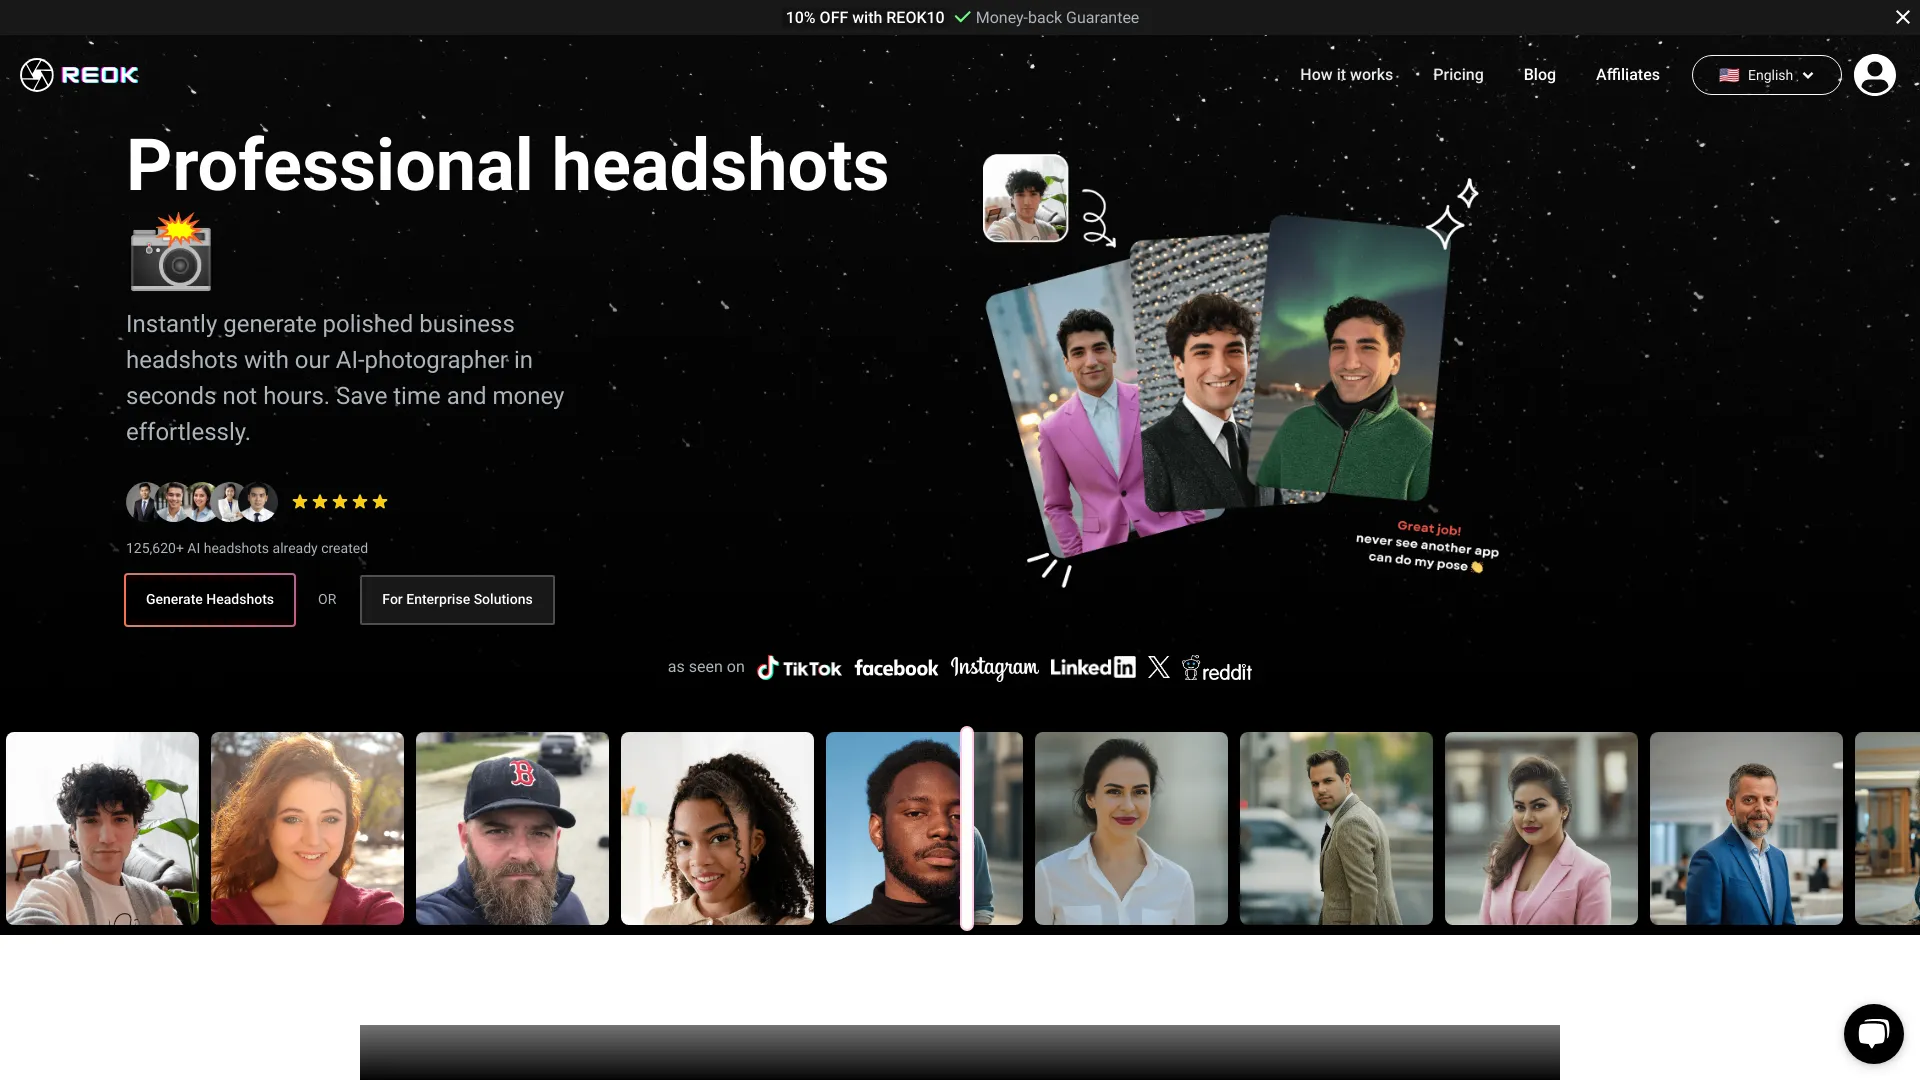This screenshot has height=1080, width=1920.
Task: Navigate to the Blog section
Action: pyautogui.click(x=1539, y=74)
